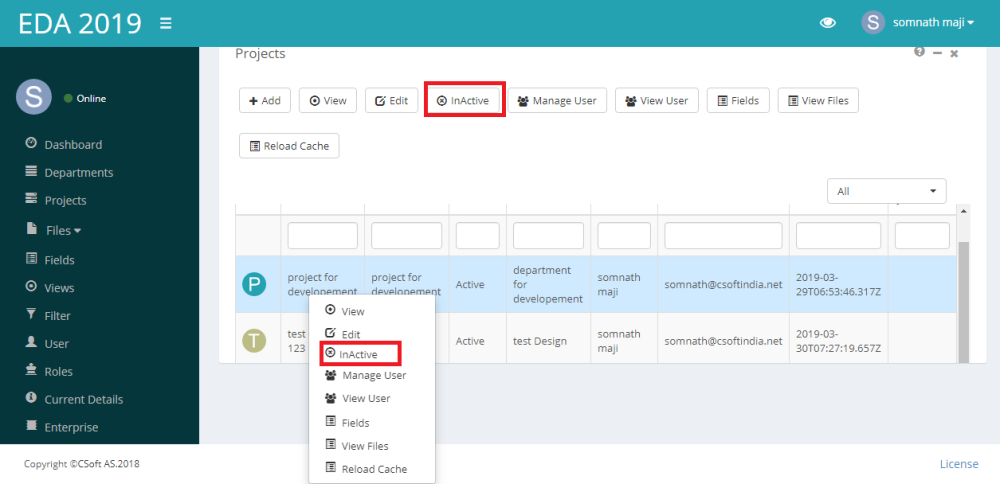
Task: Click the Fields toolbar button
Action: click(x=738, y=101)
